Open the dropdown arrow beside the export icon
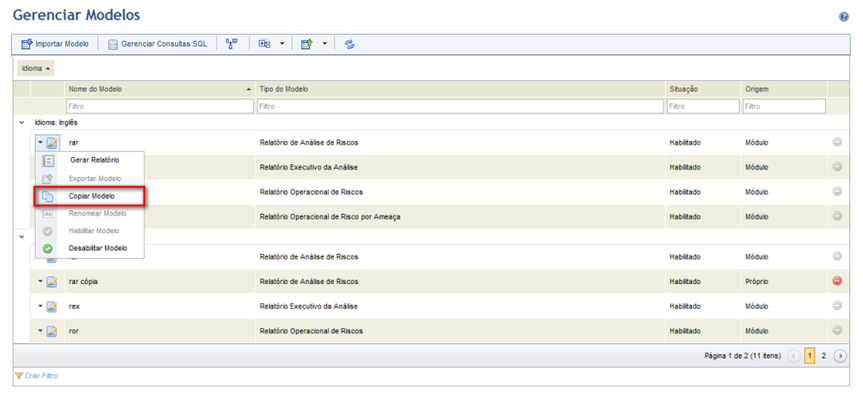Image resolution: width=863 pixels, height=393 pixels. pos(325,44)
